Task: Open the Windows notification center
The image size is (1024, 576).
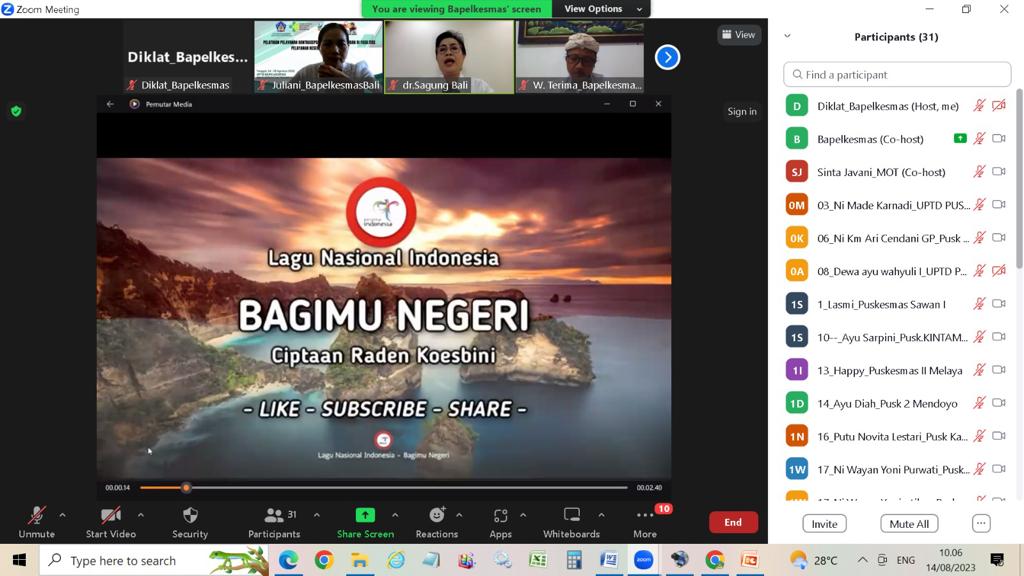Action: 997,560
